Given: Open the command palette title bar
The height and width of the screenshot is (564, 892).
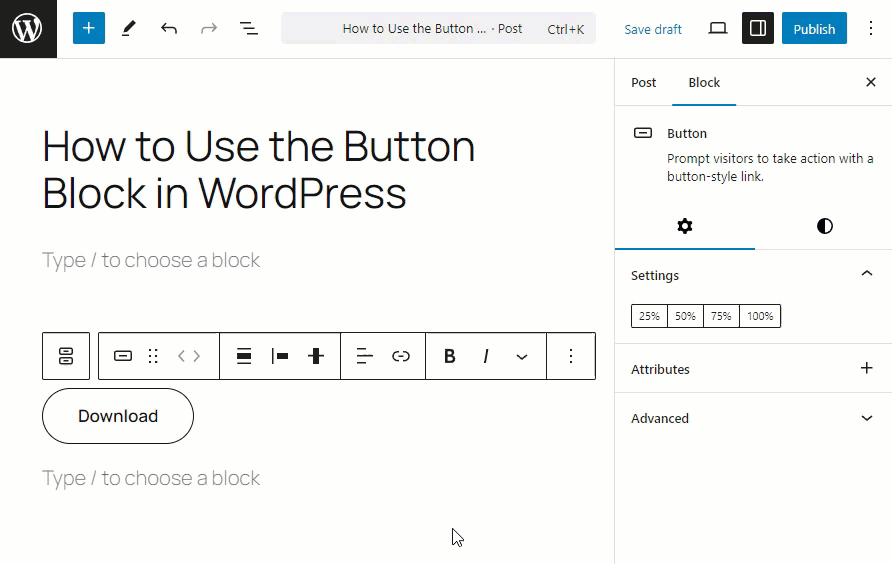Looking at the screenshot, I should pyautogui.click(x=438, y=28).
